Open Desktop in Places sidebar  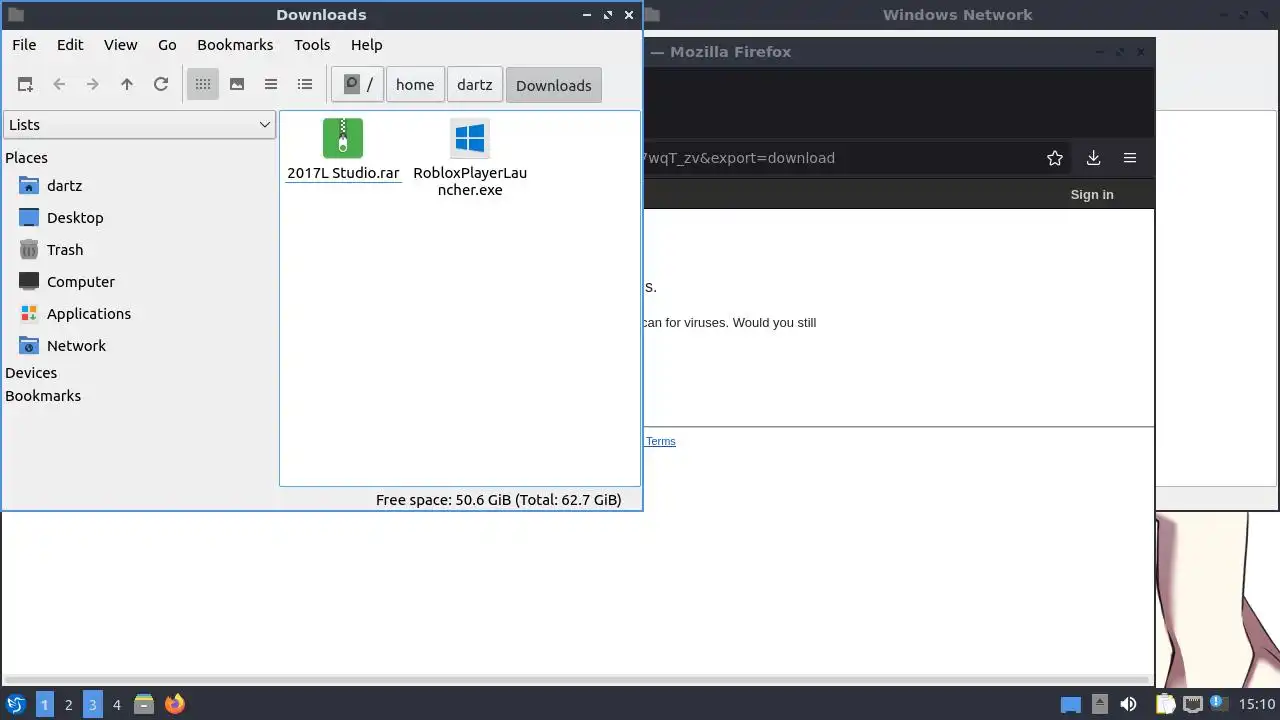tap(75, 218)
